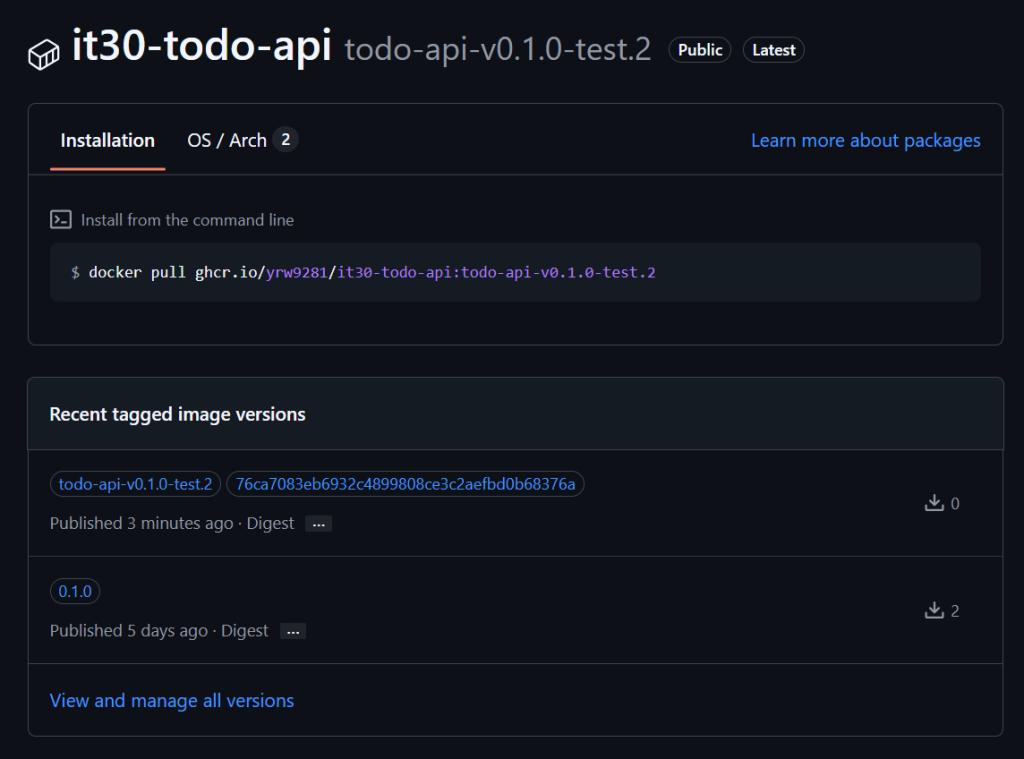Click yrw9281 in the docker pull command
The height and width of the screenshot is (759, 1024).
click(x=296, y=272)
